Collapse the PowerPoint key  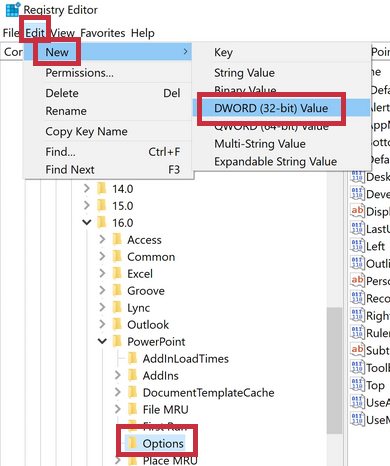click(102, 341)
